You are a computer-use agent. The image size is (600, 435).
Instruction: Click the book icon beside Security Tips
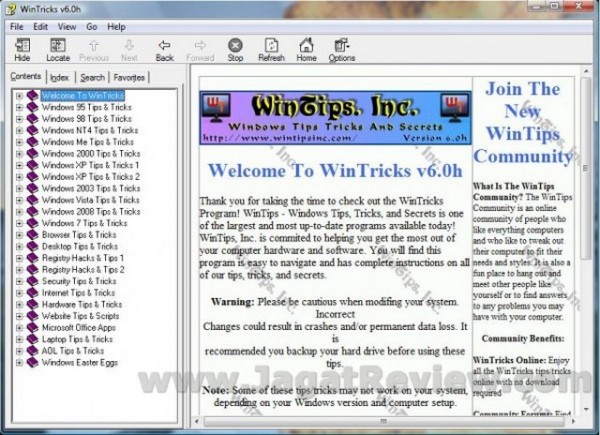pos(33,281)
